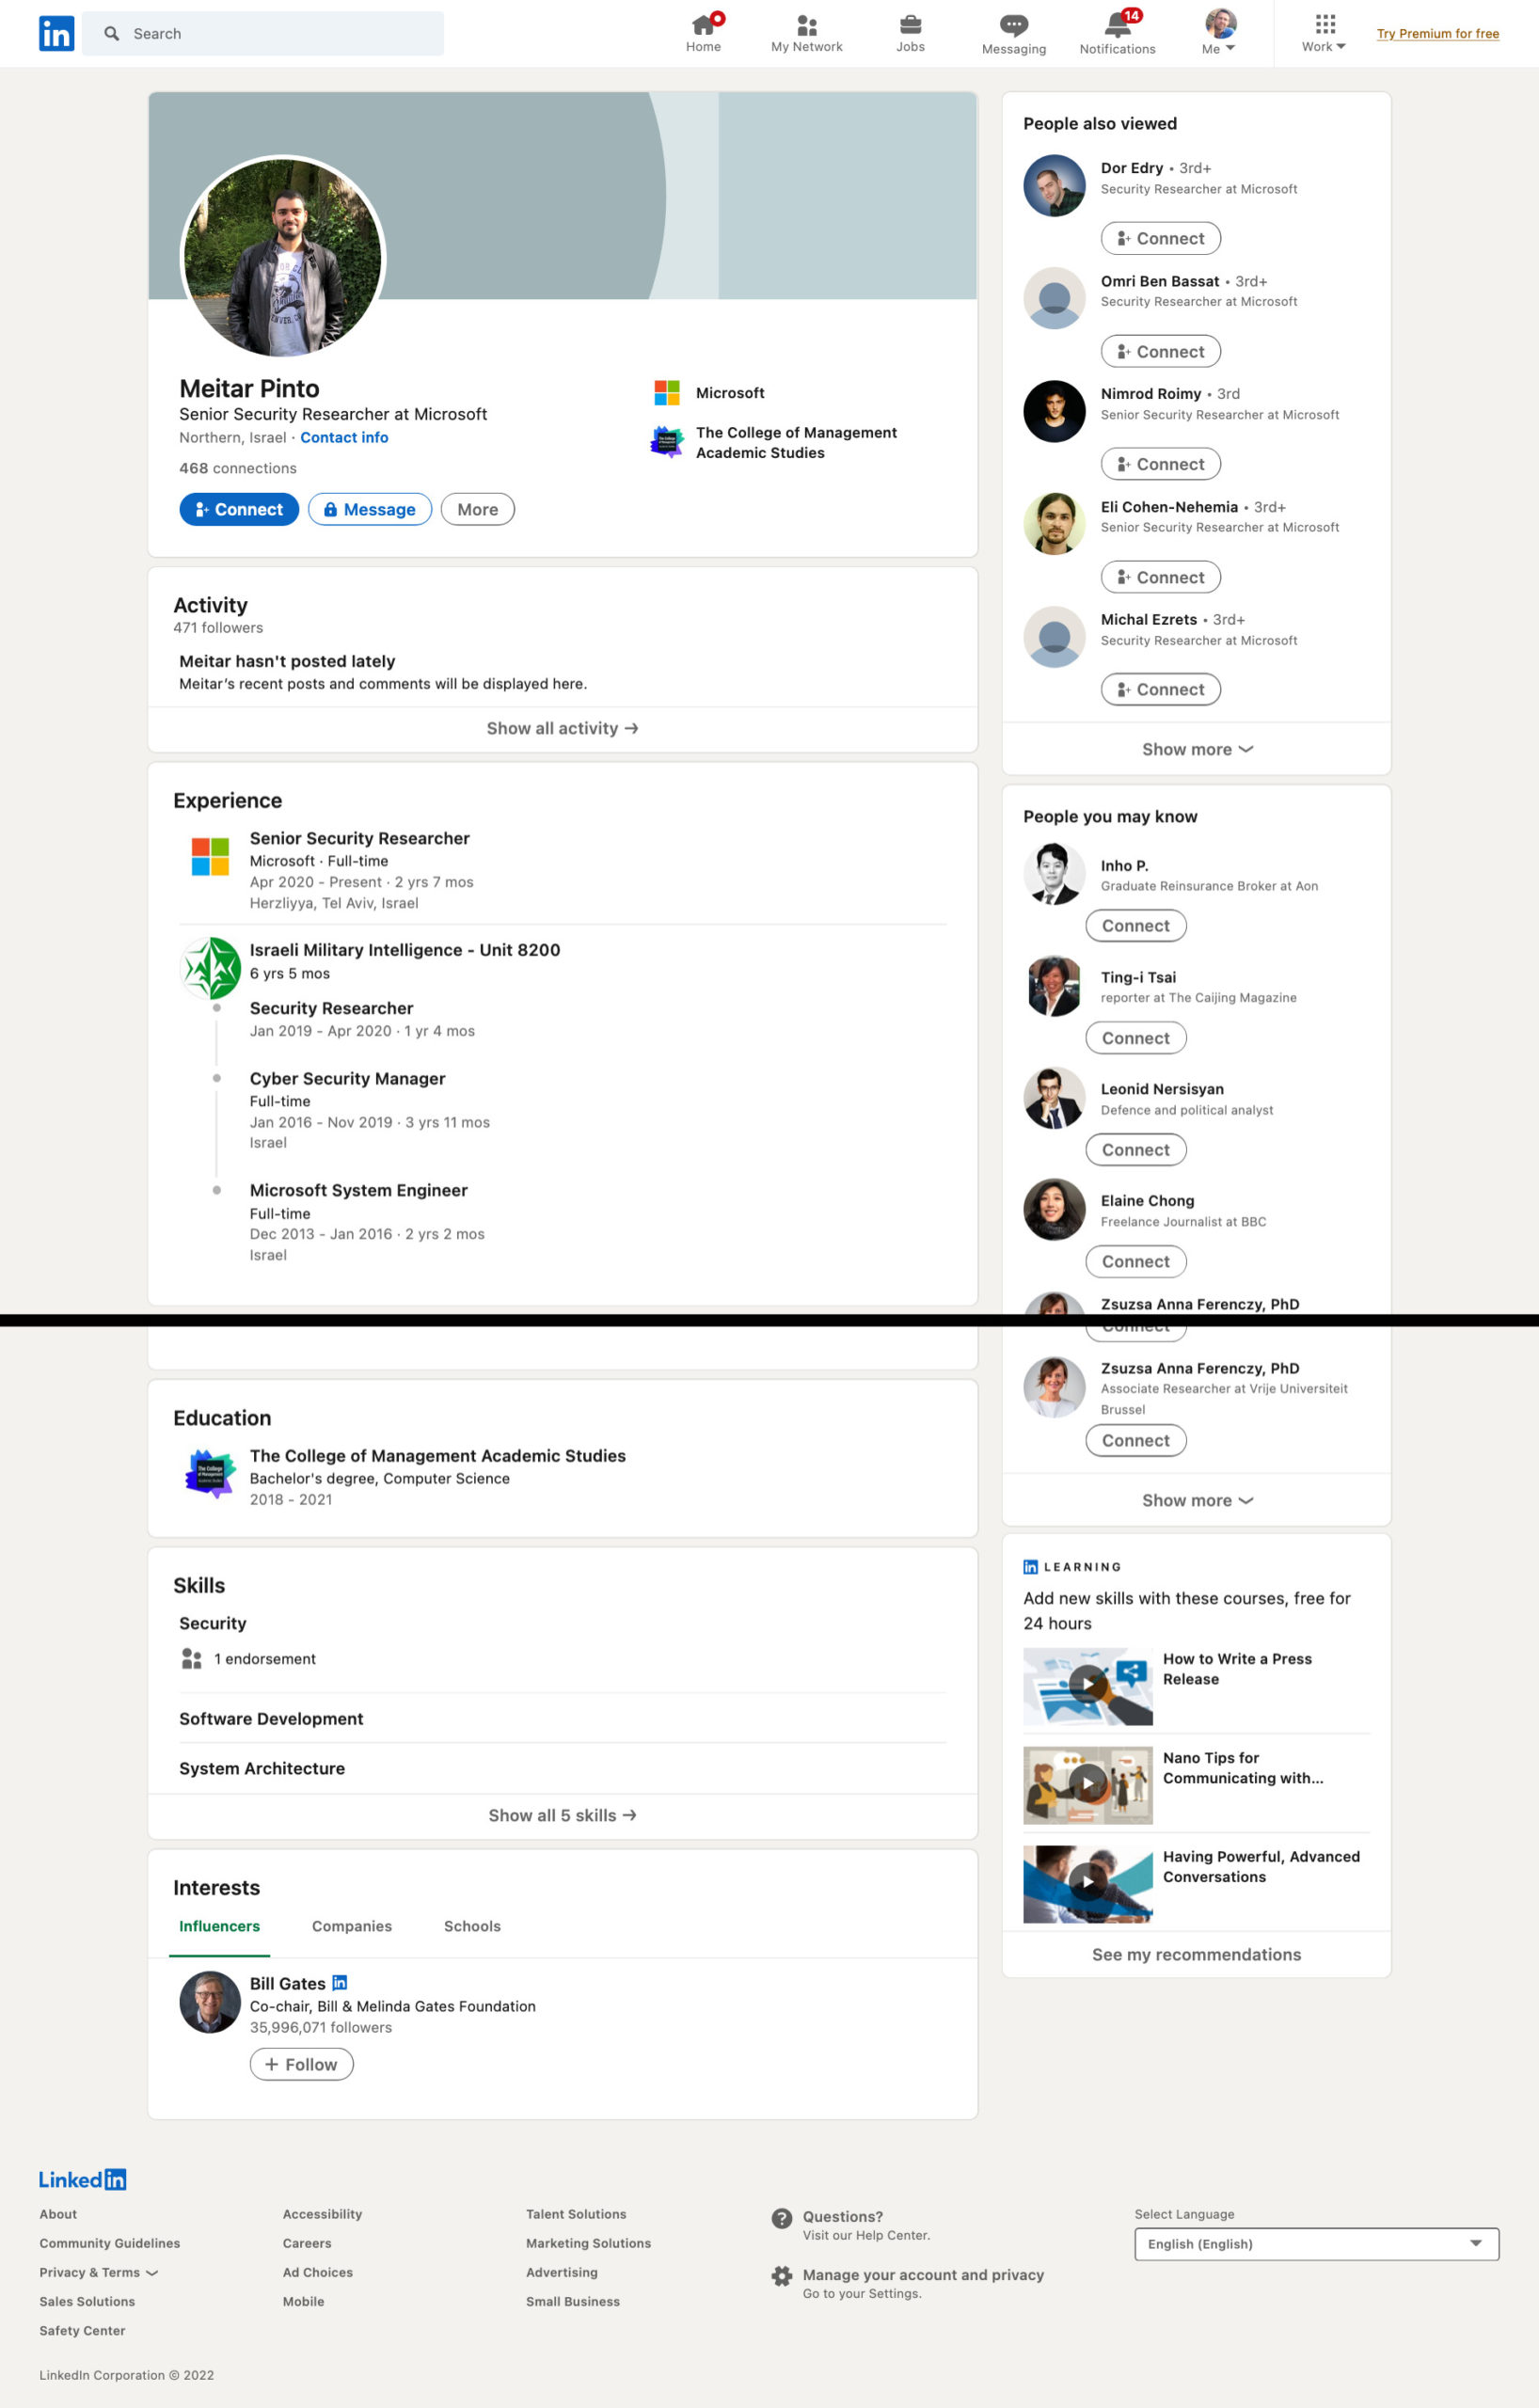Connect with Michal Ezrets

(x=1160, y=689)
